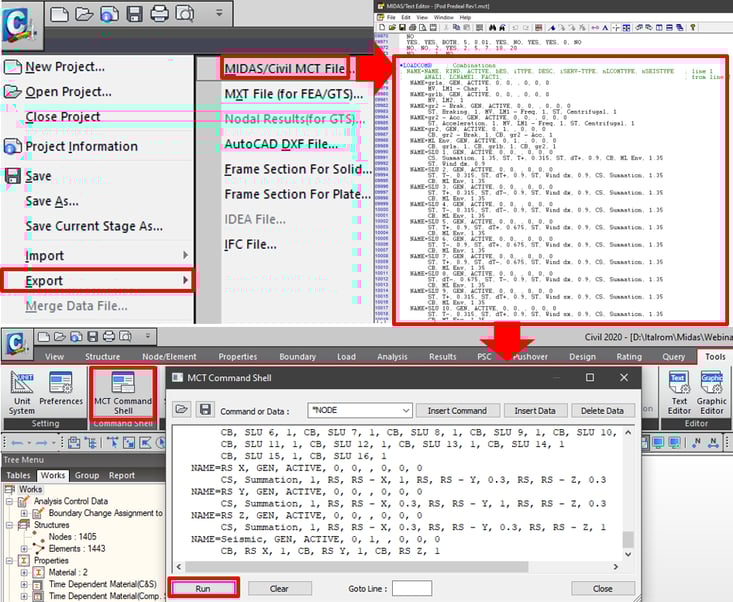Click the MCT Command Shell ribbon icon
Viewport: 733px width, 602px height.
123,392
